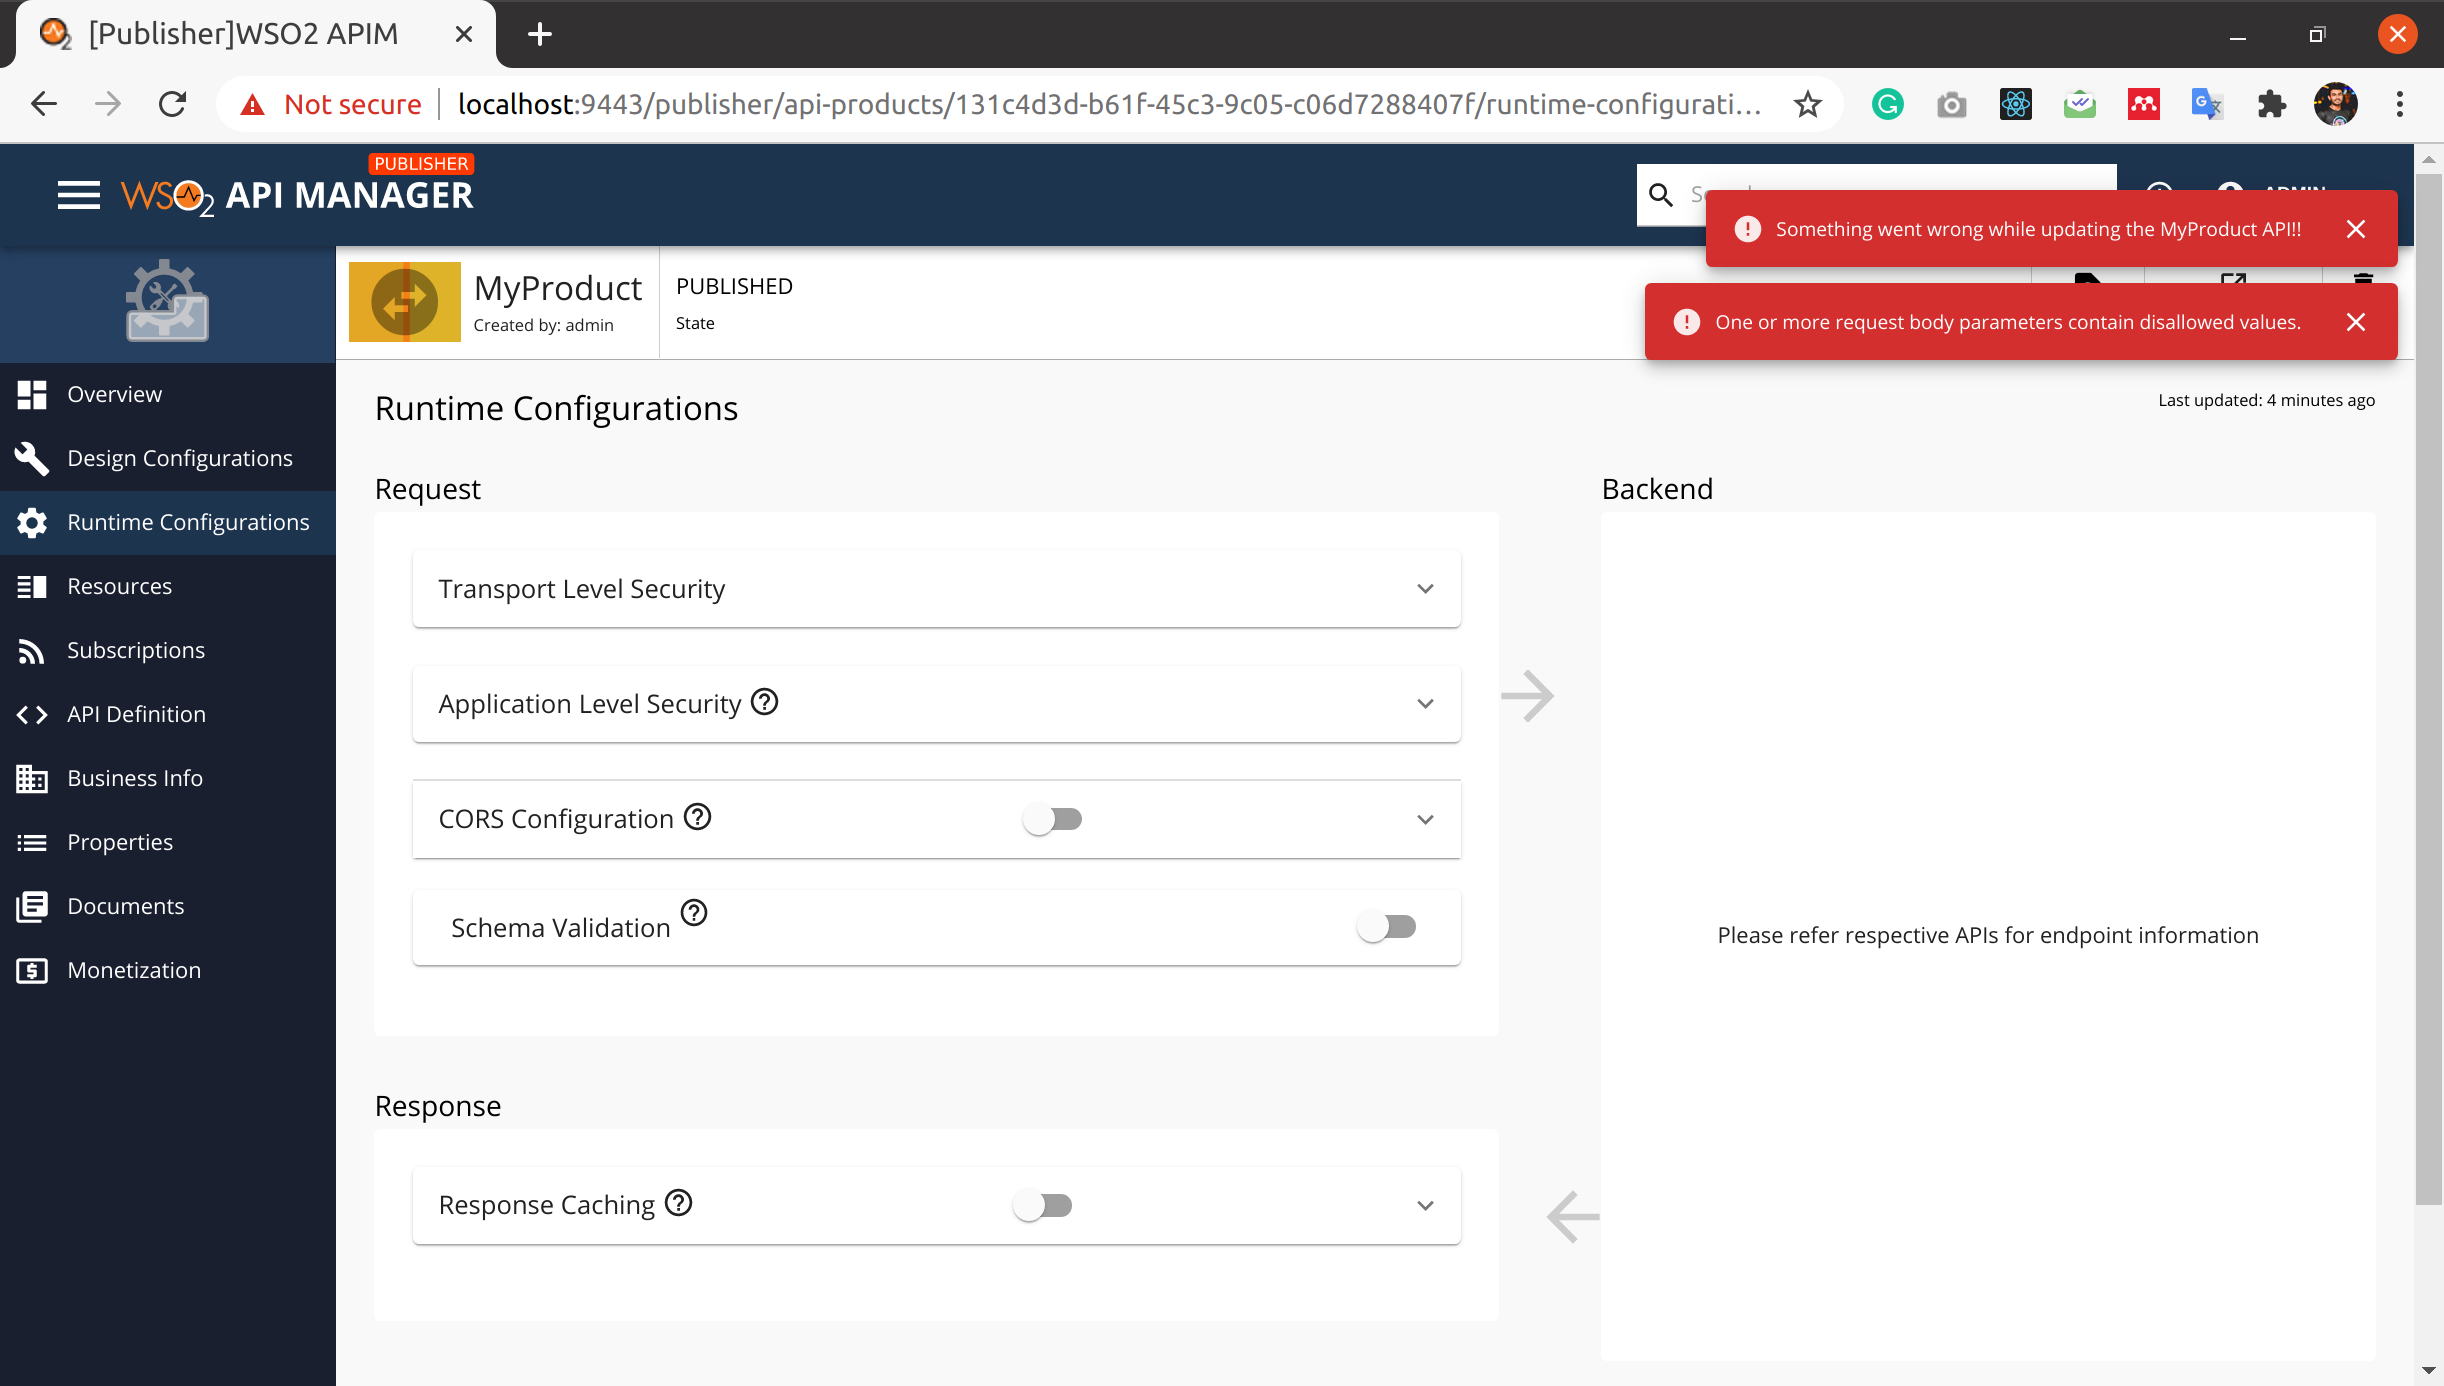Open a new browser tab
The image size is (2444, 1386).
[x=540, y=34]
